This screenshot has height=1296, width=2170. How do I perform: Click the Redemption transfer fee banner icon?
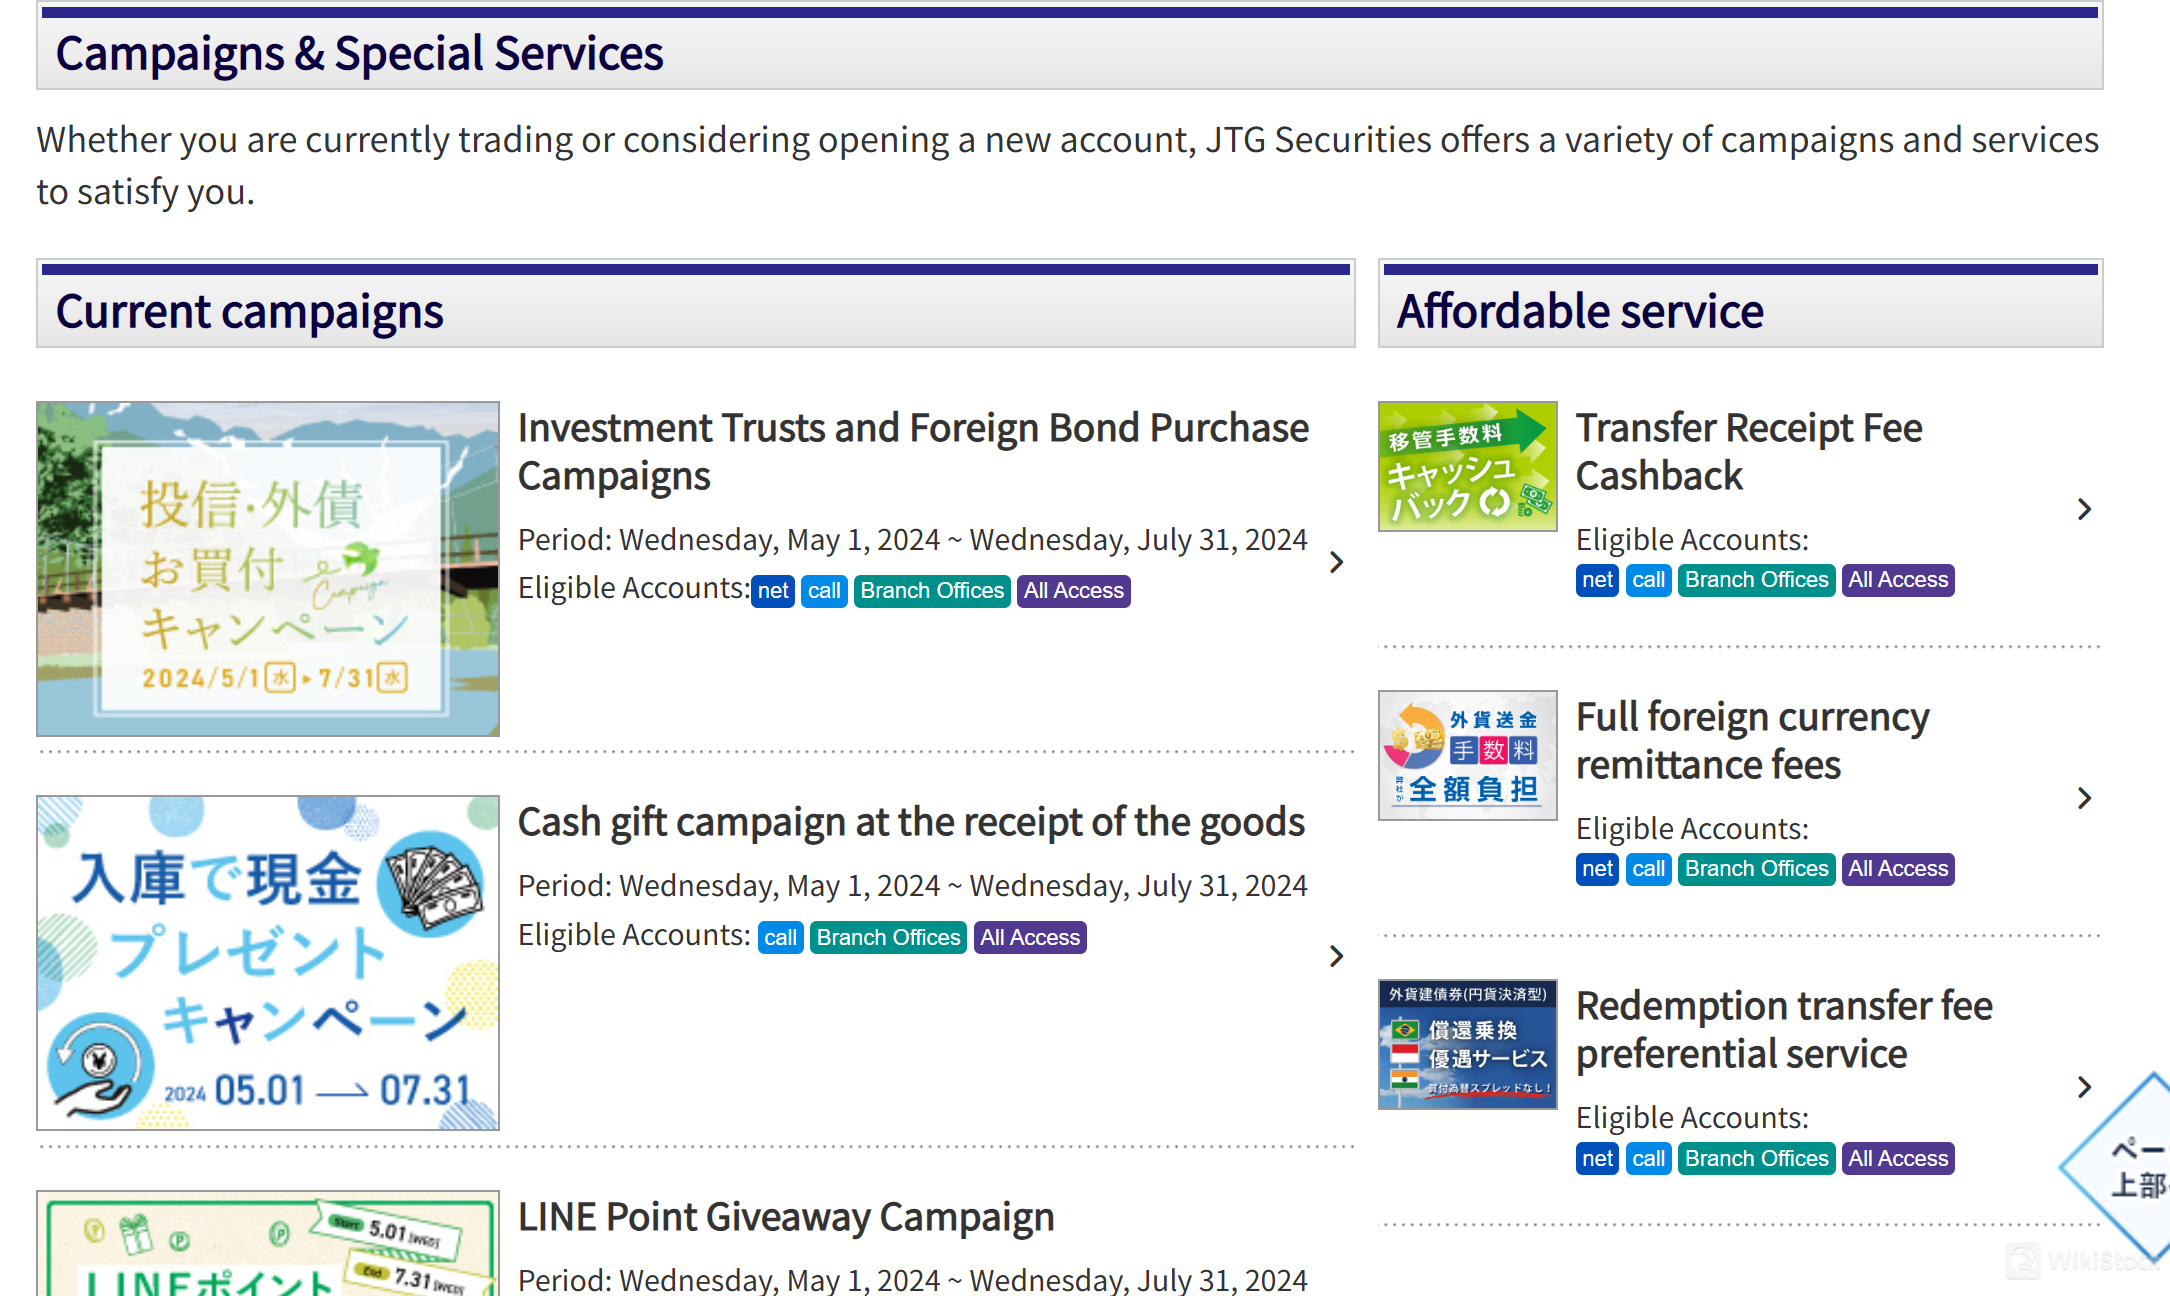(1467, 1044)
